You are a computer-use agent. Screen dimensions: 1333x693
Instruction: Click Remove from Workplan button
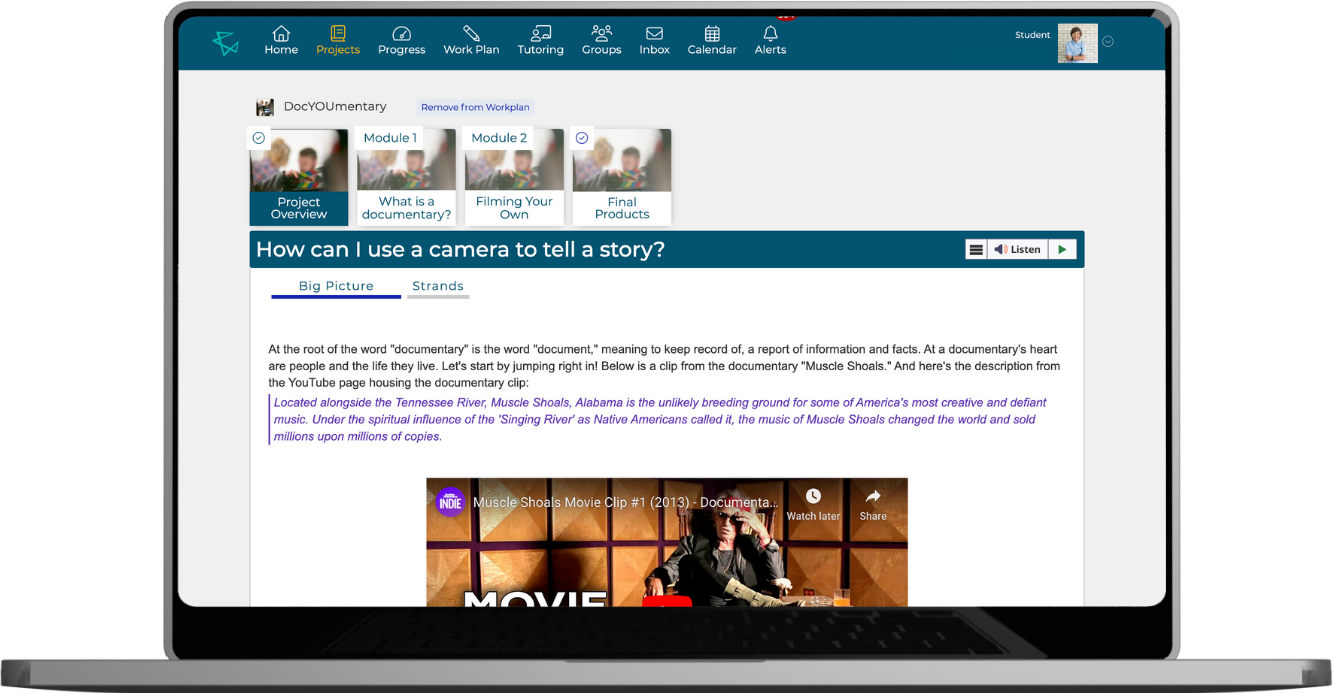475,107
